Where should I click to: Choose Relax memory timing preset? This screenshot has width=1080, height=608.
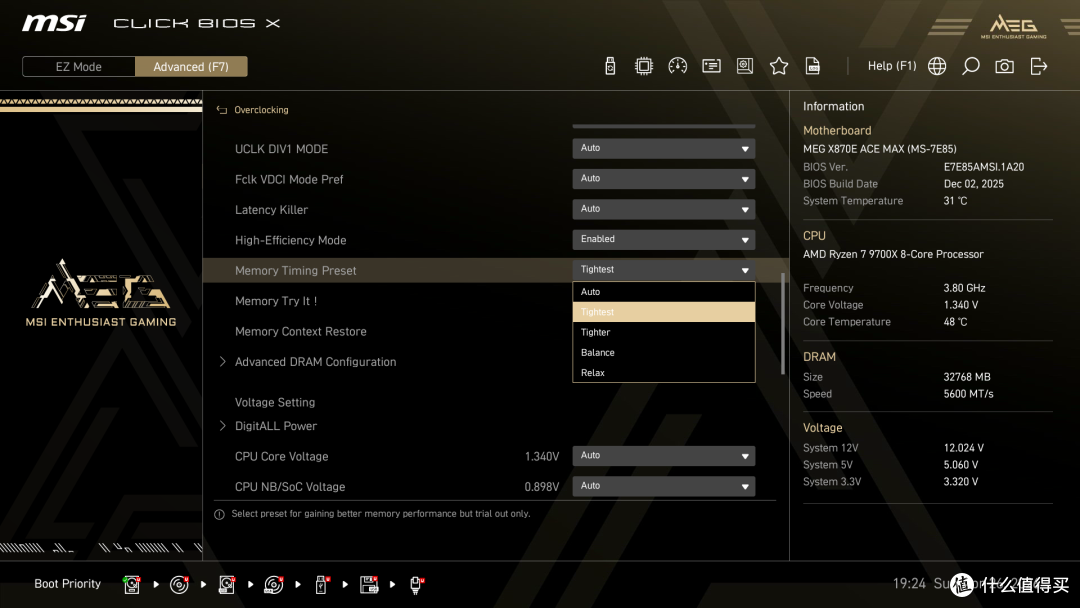[x=663, y=373]
